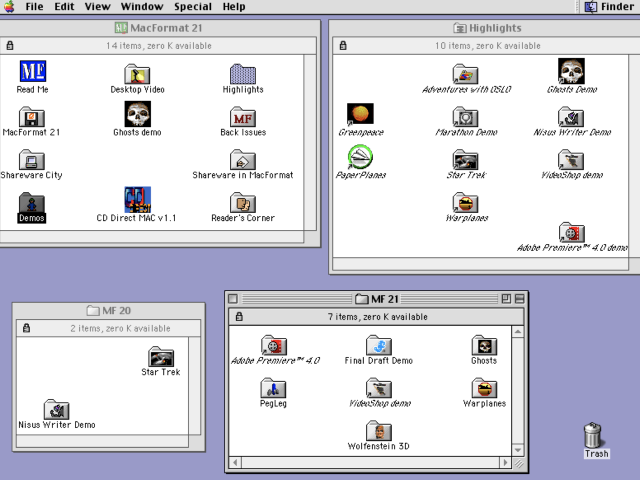Collapse MF 21 window with windowshade box
The height and width of the screenshot is (480, 640).
[519, 299]
